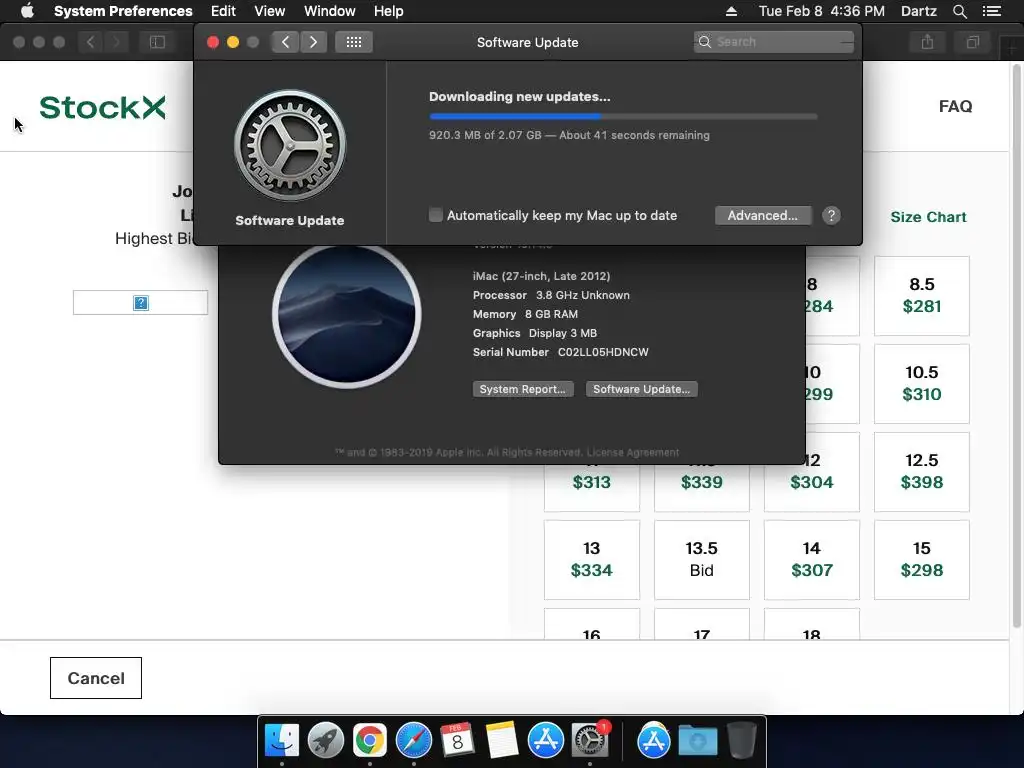Select size 10.5 priced $310
The width and height of the screenshot is (1024, 768).
[x=921, y=383]
